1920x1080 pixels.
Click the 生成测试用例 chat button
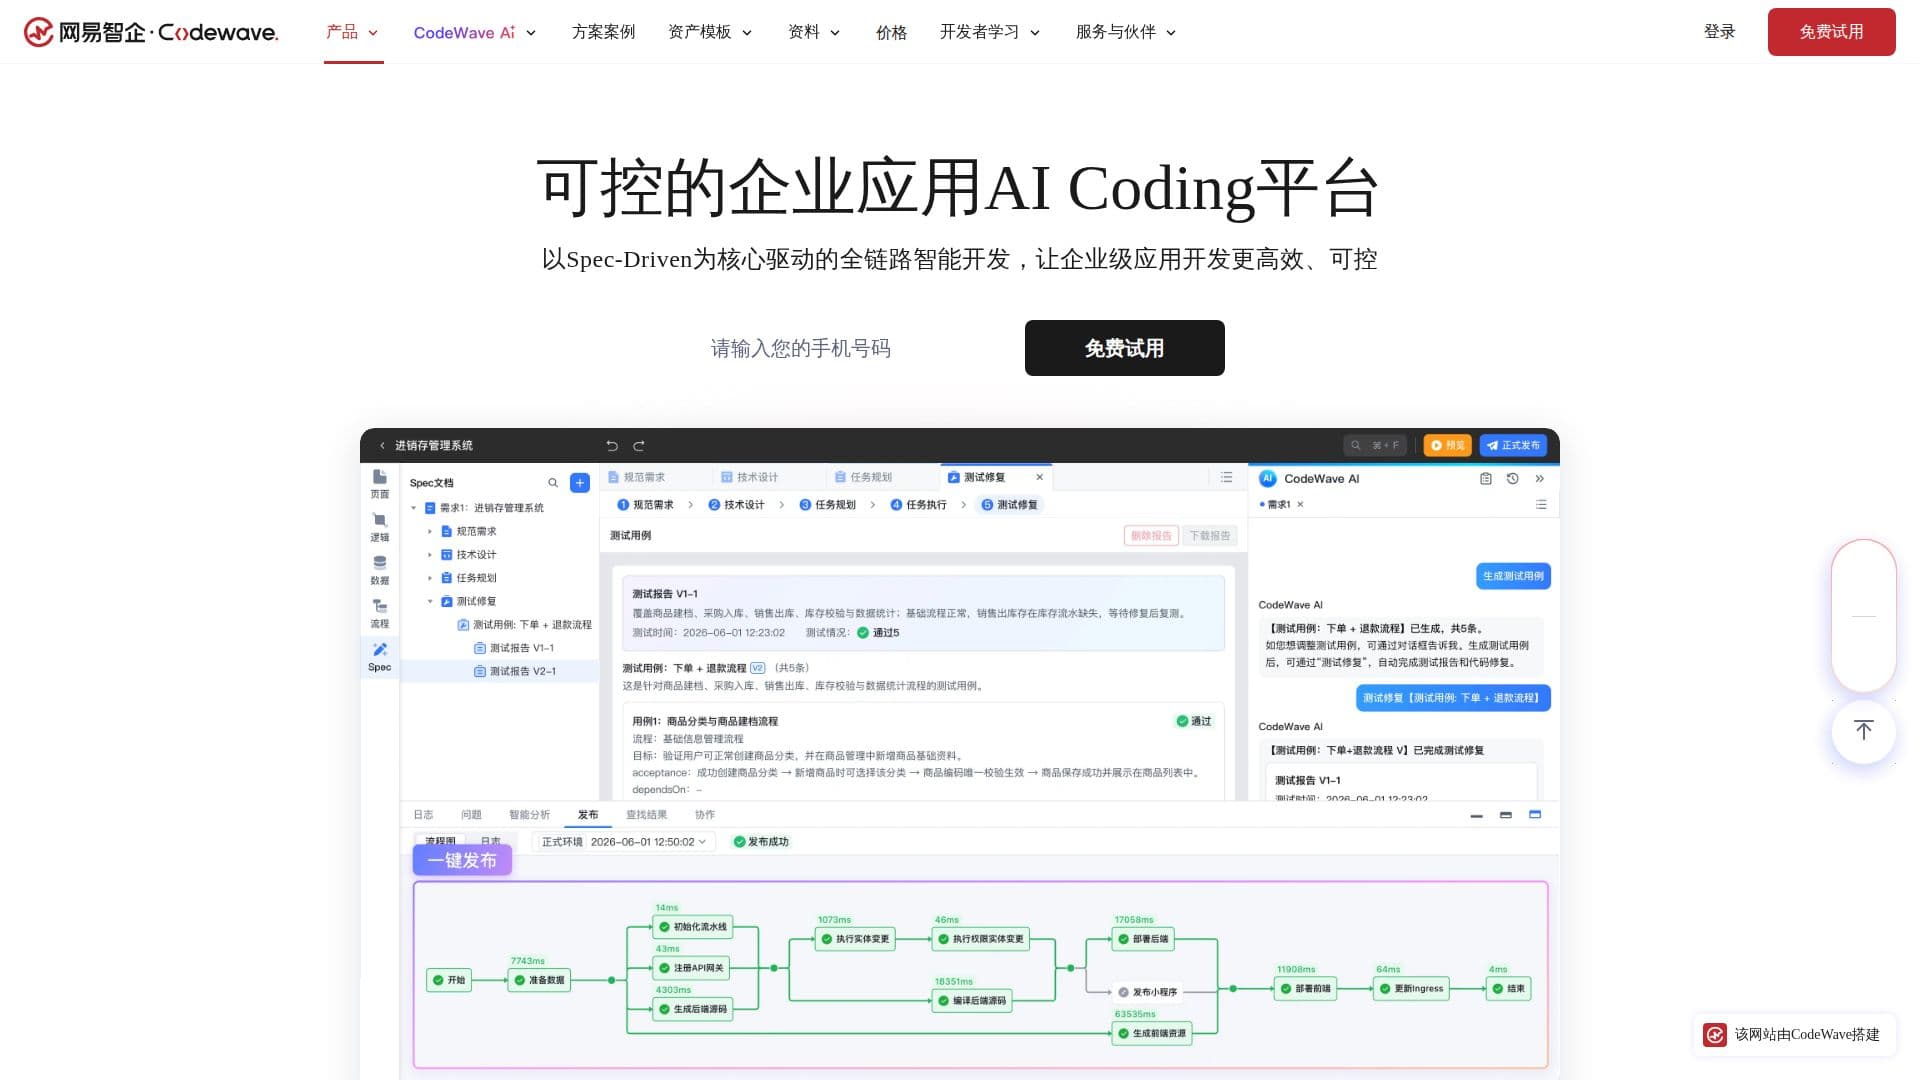1513,576
